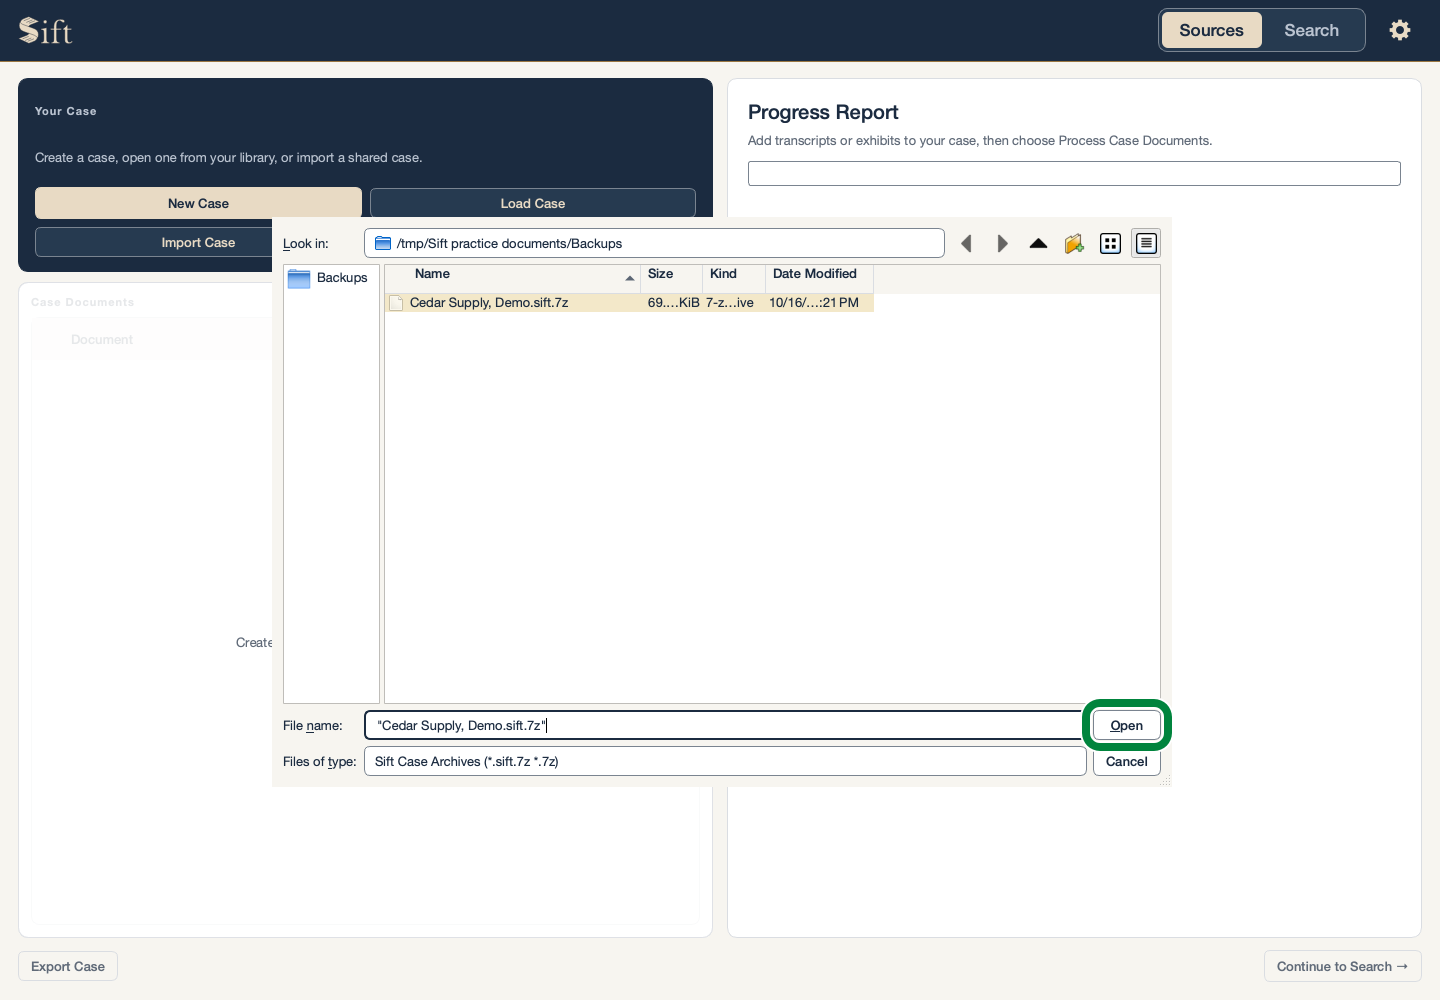Viewport: 1440px width, 1000px height.
Task: Click Continue to Search button
Action: [1342, 966]
